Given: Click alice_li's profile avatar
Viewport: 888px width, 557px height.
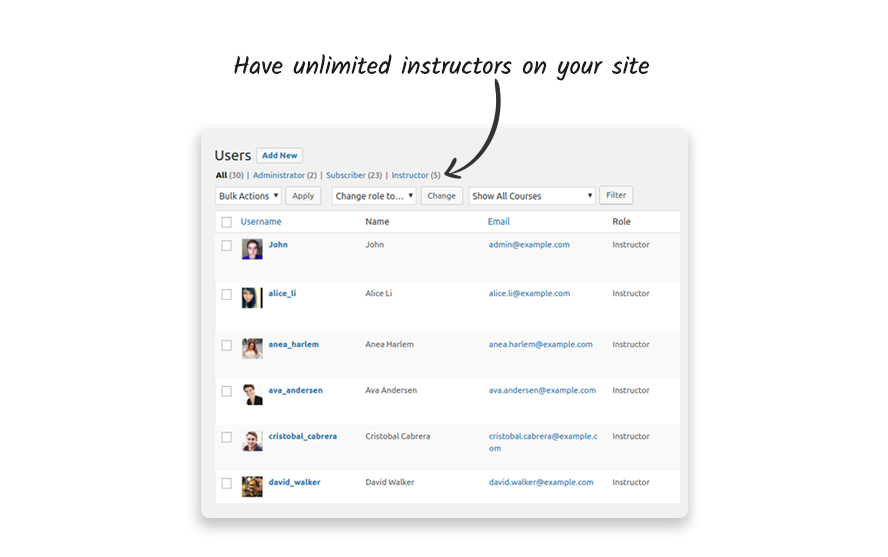Looking at the screenshot, I should click(252, 298).
